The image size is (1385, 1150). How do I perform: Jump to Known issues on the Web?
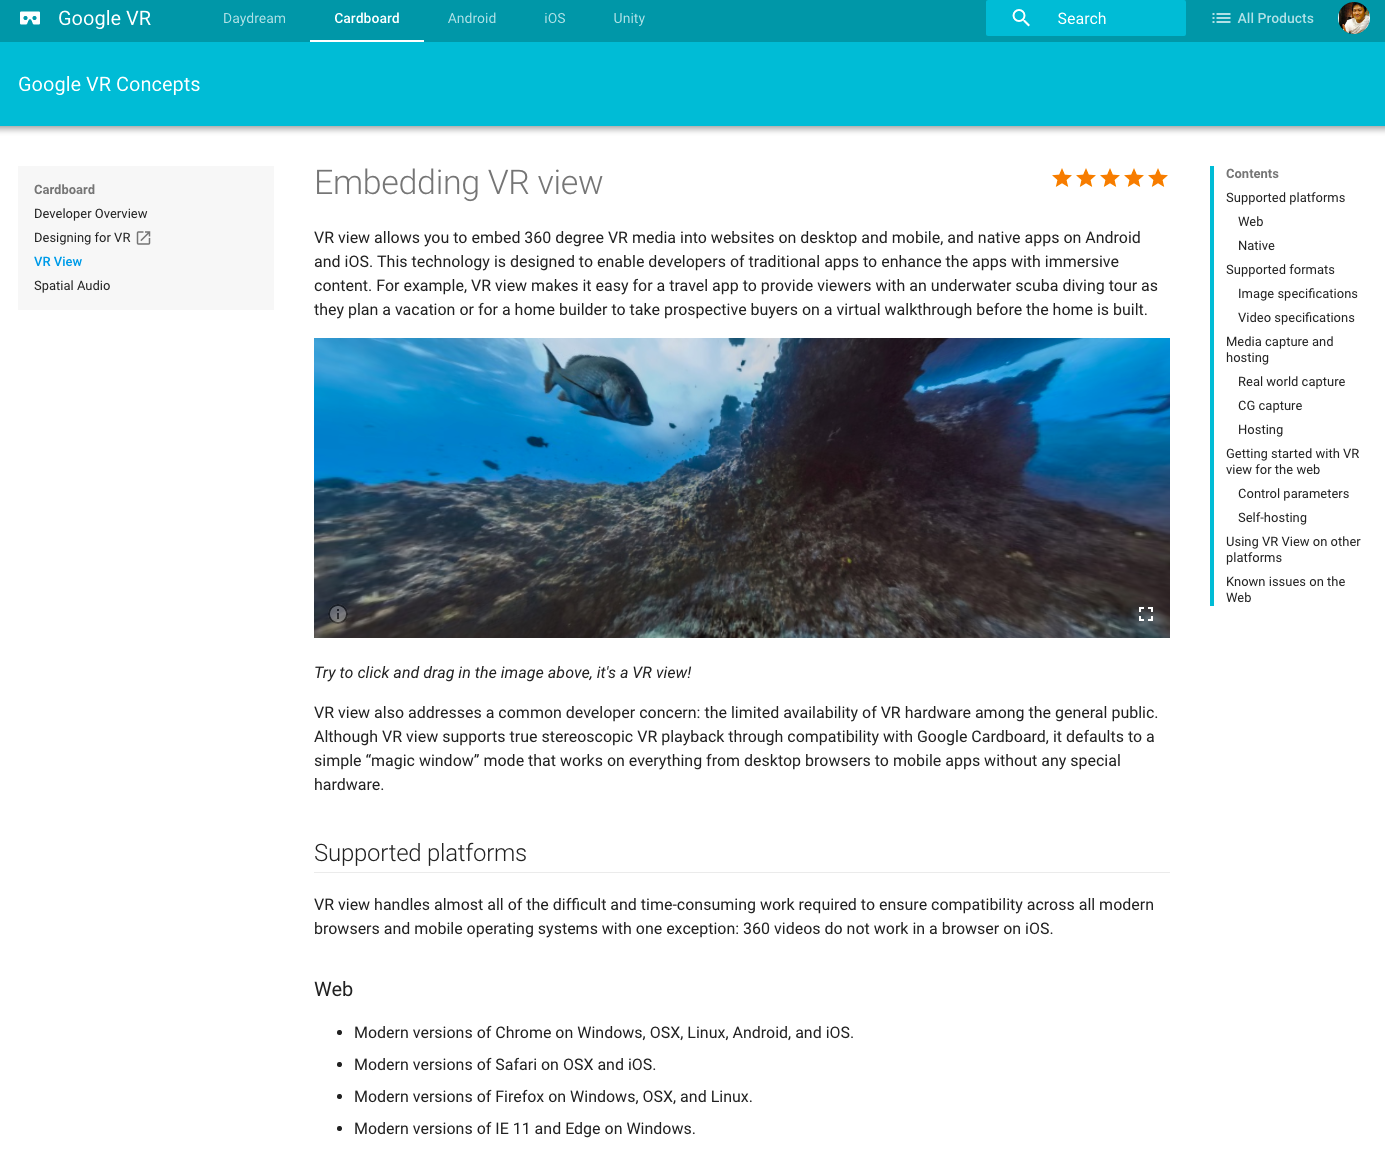(x=1285, y=589)
